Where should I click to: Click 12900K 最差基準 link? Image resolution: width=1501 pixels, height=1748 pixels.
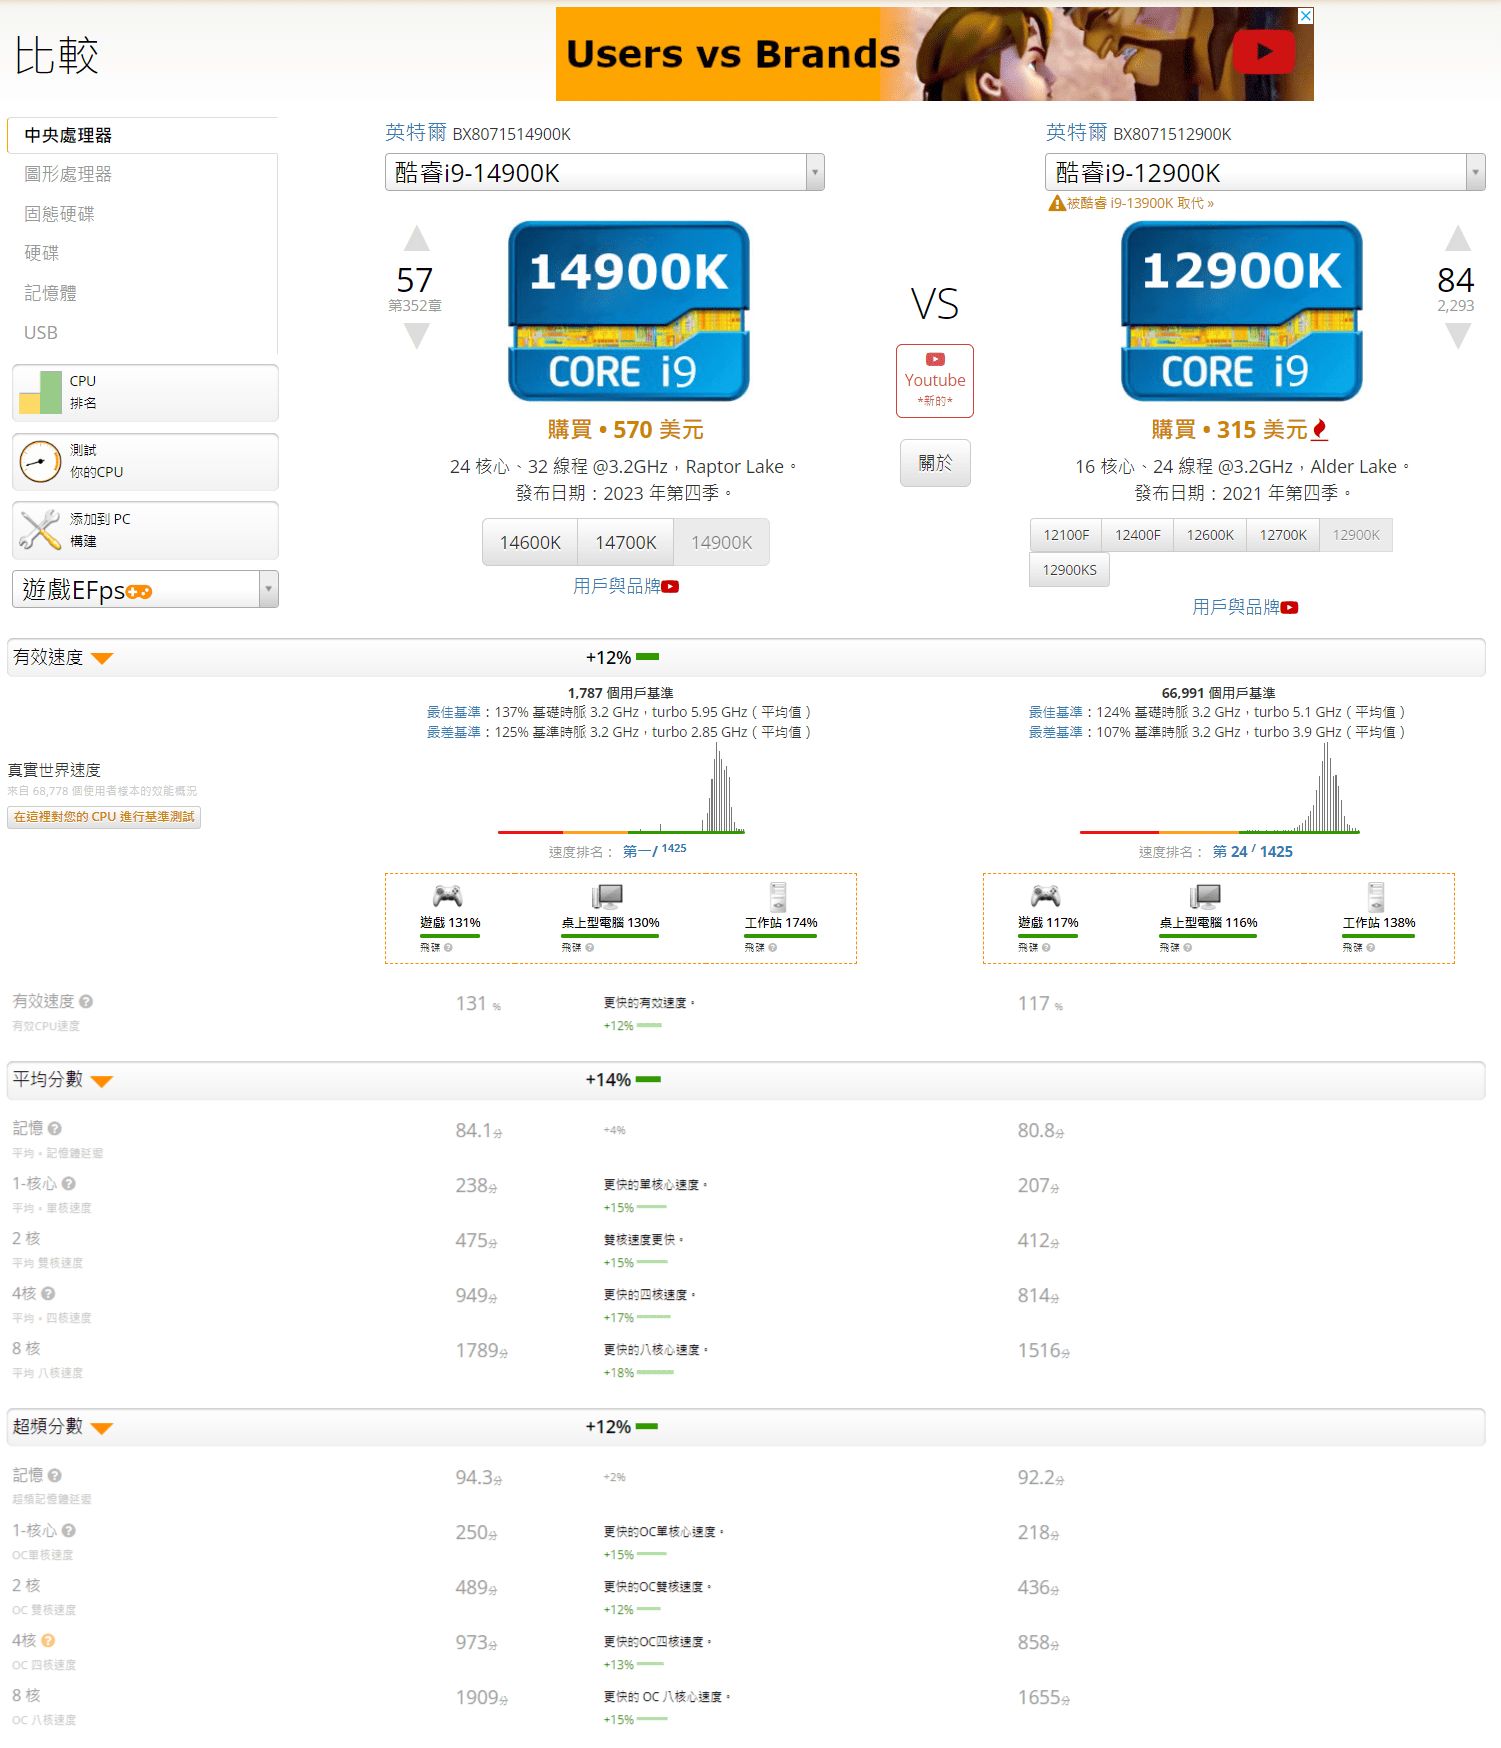[1056, 732]
